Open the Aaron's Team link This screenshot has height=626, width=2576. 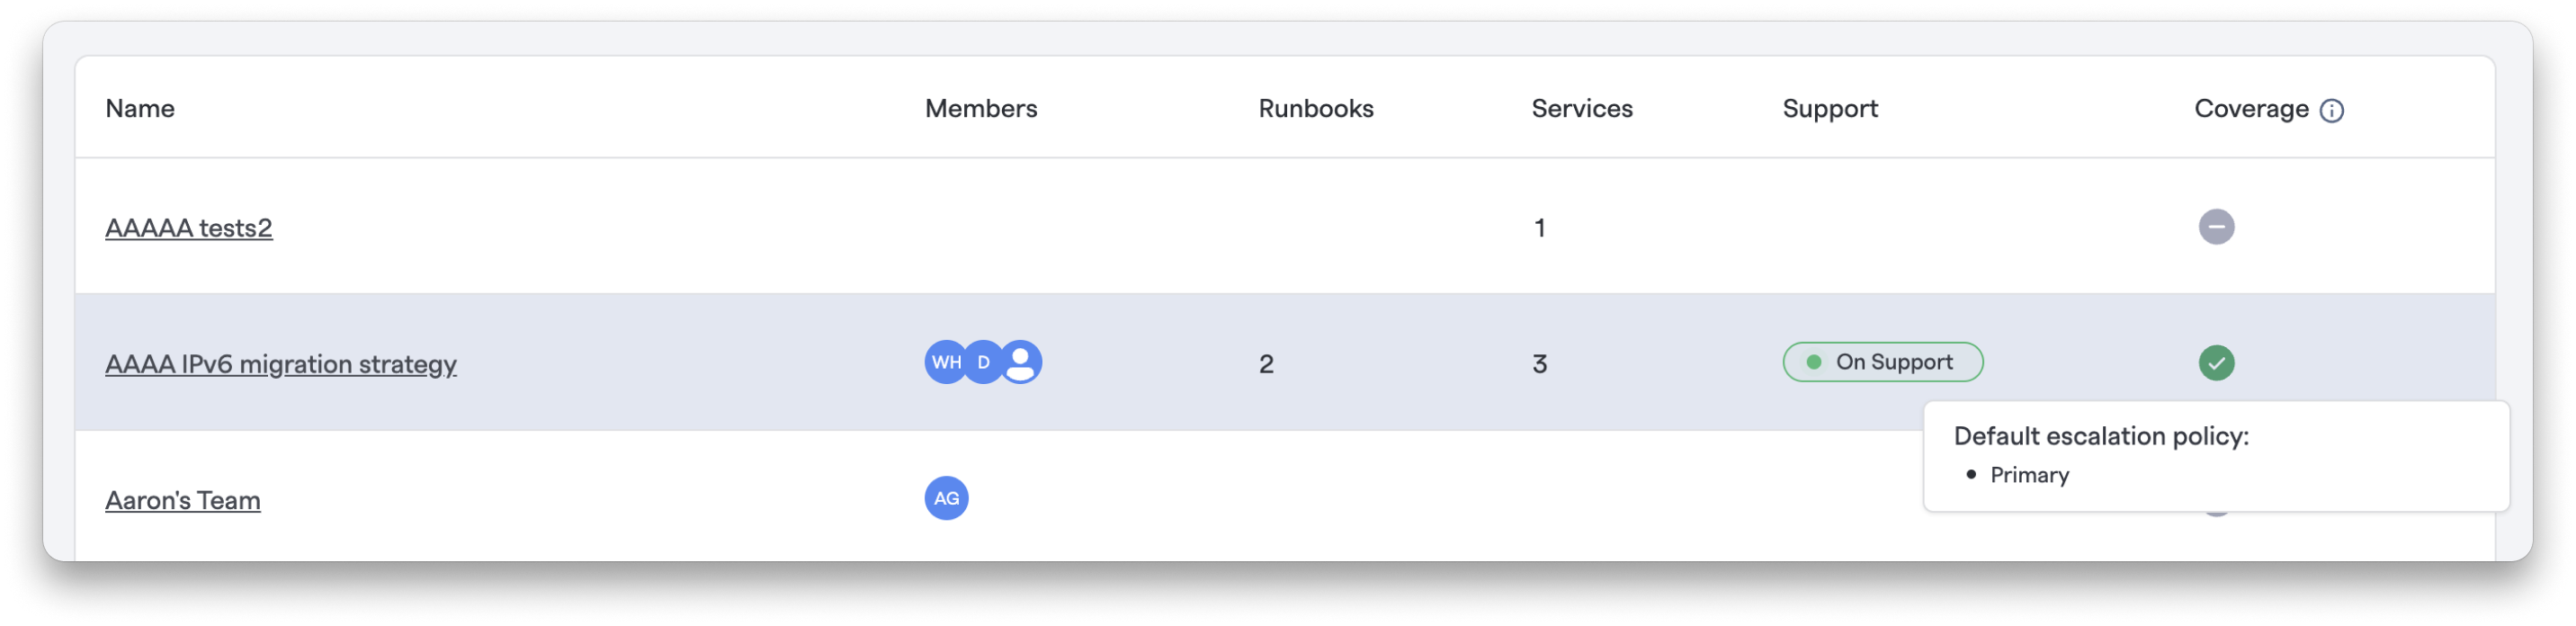(183, 500)
